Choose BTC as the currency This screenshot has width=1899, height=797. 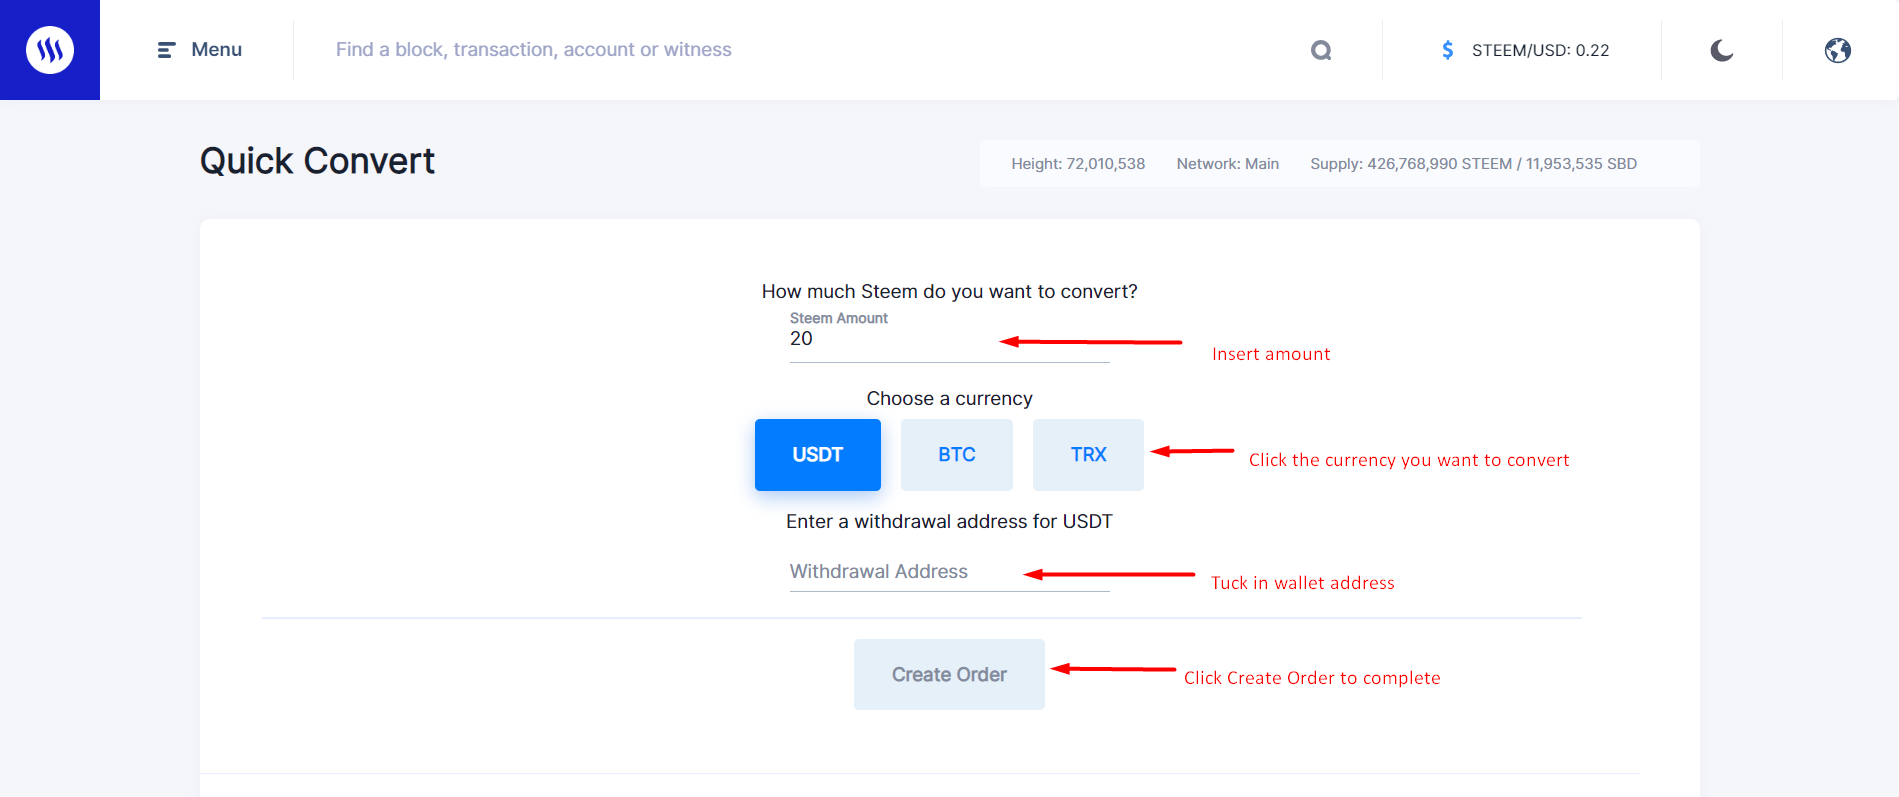pyautogui.click(x=957, y=455)
